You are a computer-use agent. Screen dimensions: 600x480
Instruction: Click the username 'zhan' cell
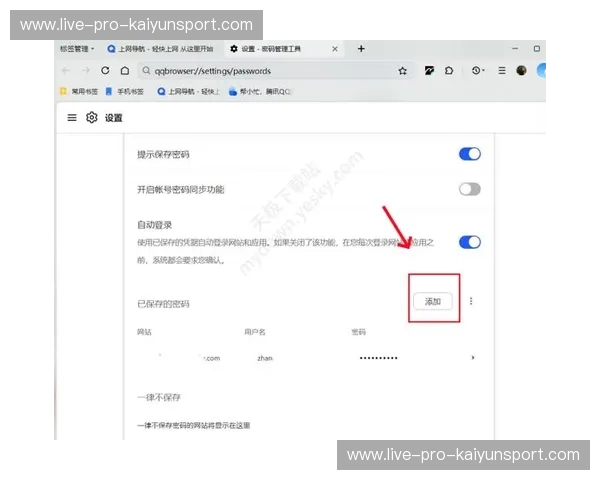coord(265,358)
